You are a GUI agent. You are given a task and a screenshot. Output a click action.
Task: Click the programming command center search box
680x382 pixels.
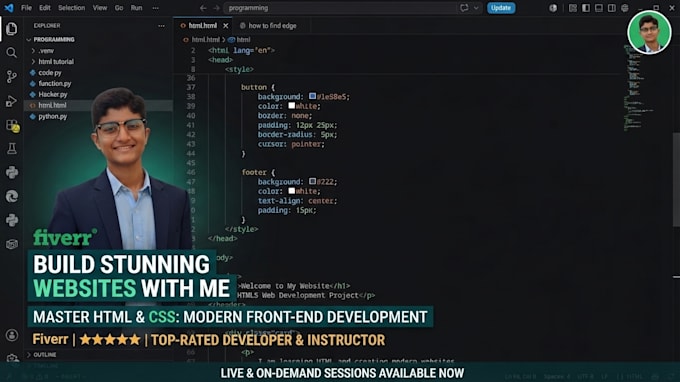pos(340,8)
